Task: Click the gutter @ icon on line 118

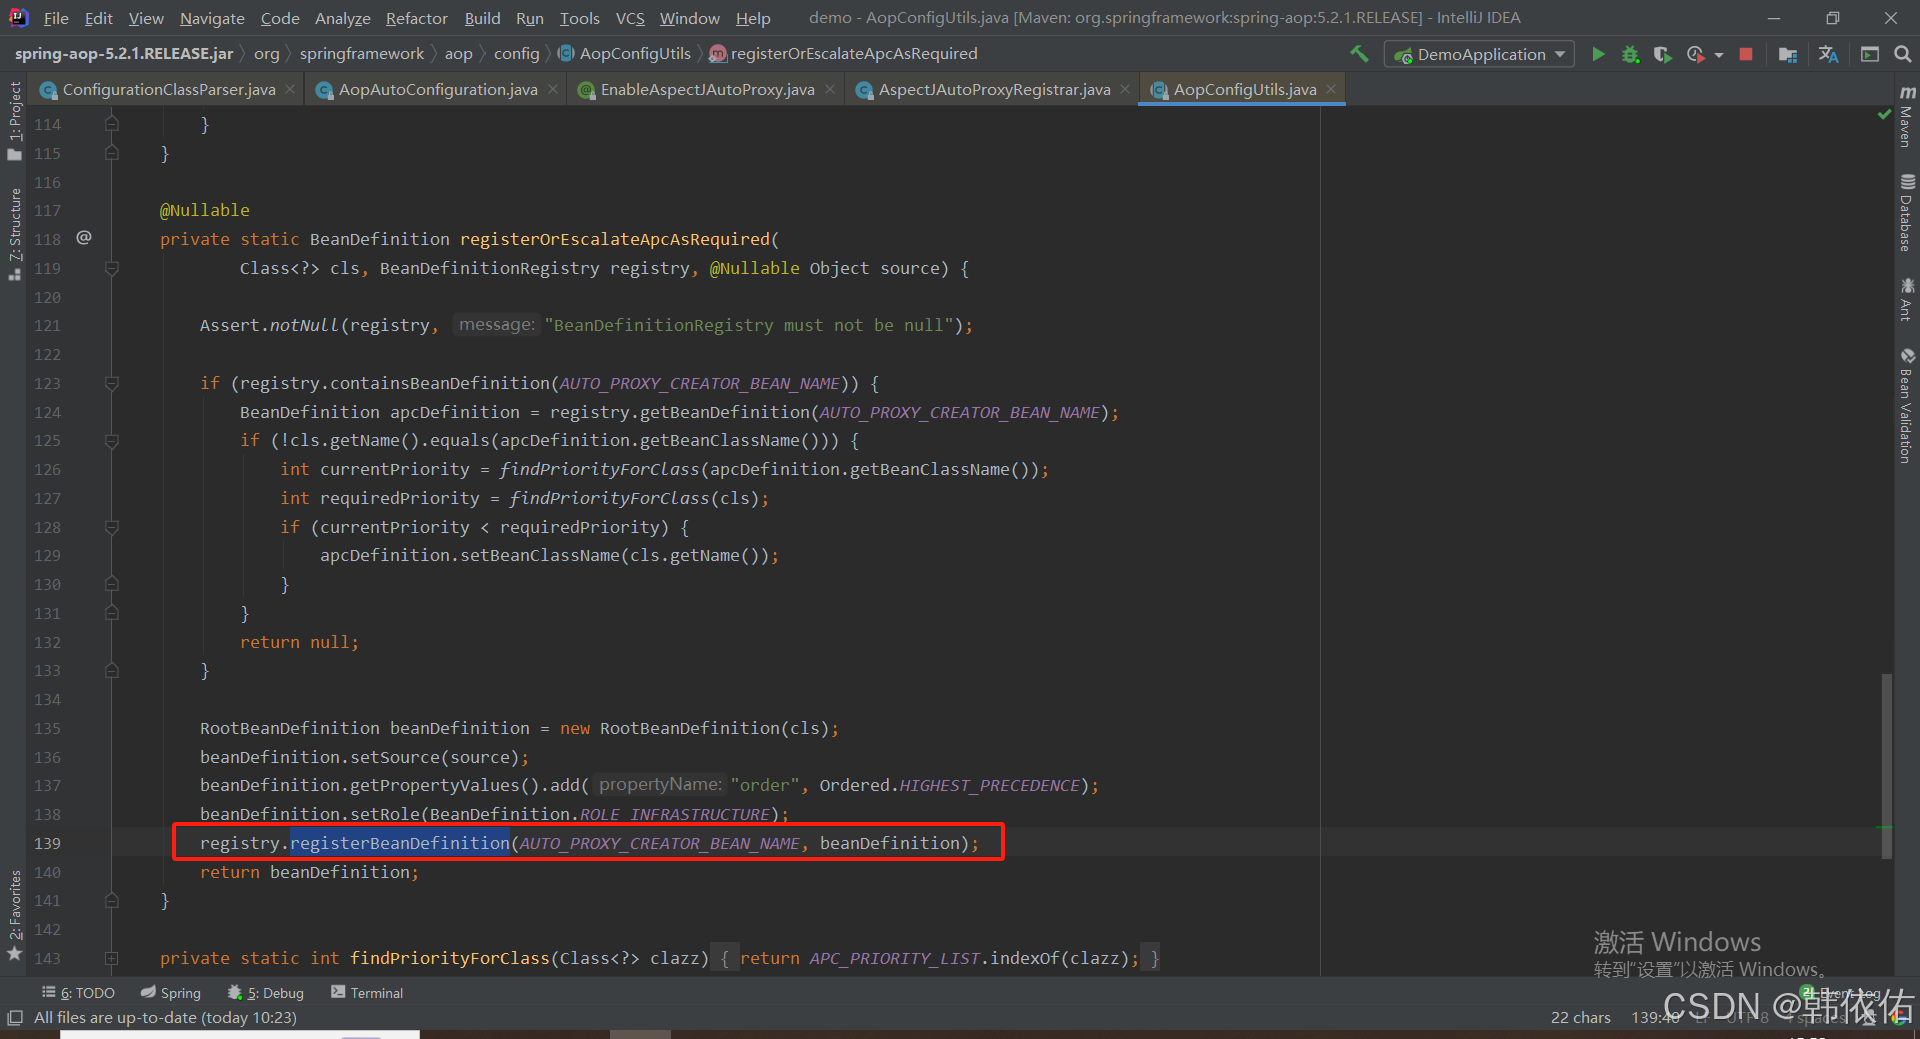Action: (84, 238)
